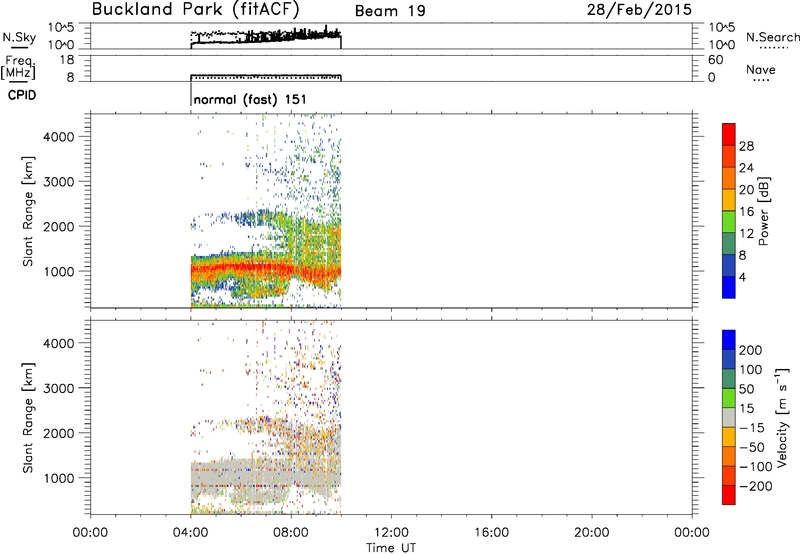800x554 pixels.
Task: Click the 'N.Search' legend label
Action: pyautogui.click(x=773, y=37)
